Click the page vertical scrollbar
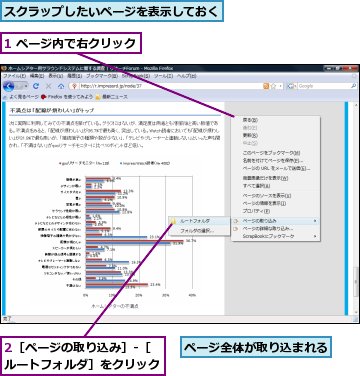The image size is (360, 376). tap(356, 208)
